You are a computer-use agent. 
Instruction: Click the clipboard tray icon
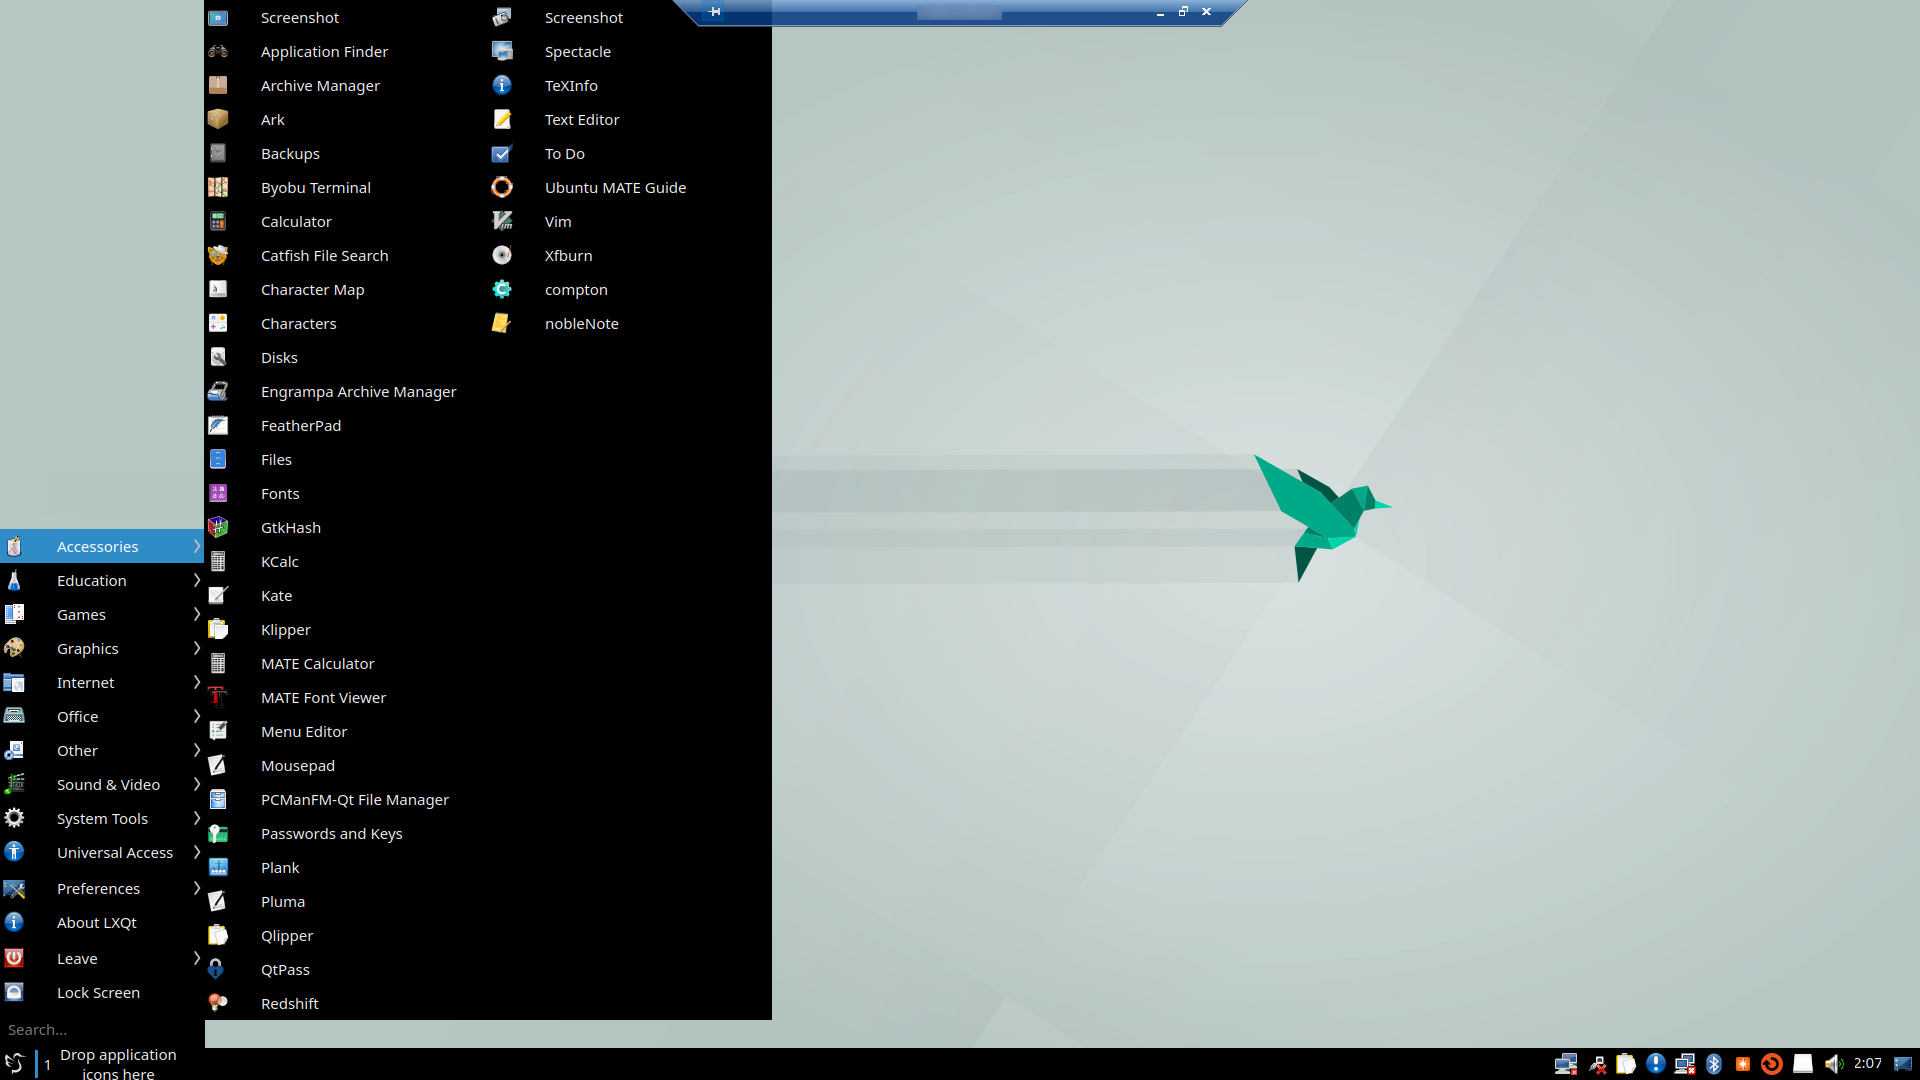click(1626, 1064)
